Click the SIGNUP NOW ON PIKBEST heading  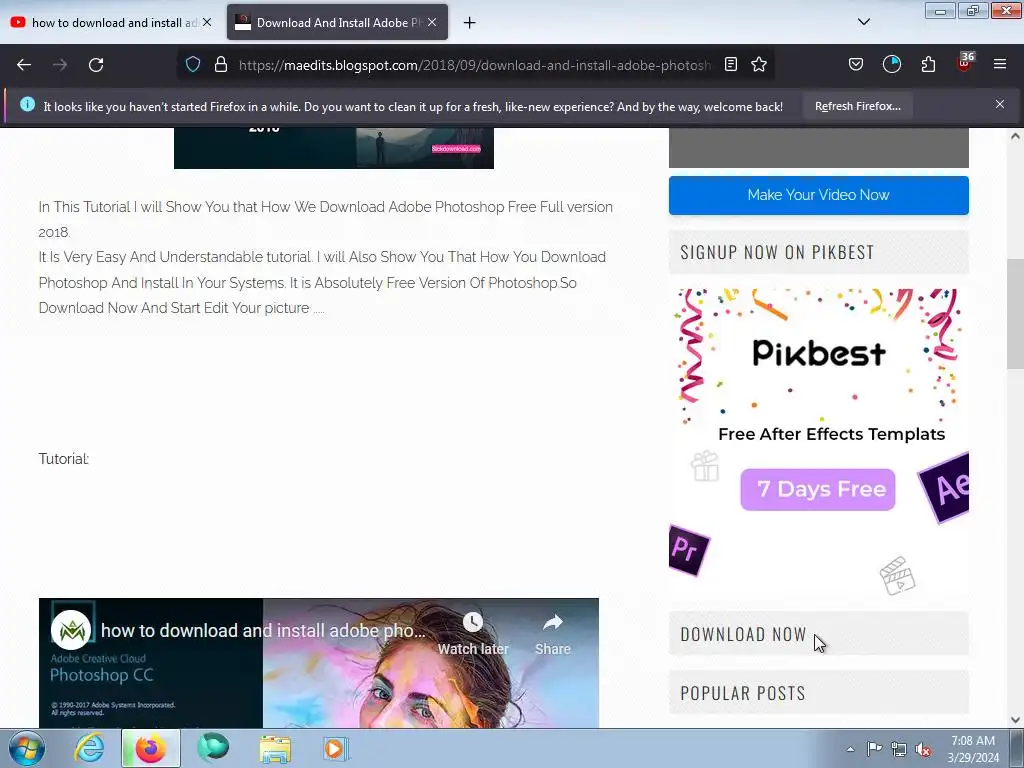[x=776, y=252]
